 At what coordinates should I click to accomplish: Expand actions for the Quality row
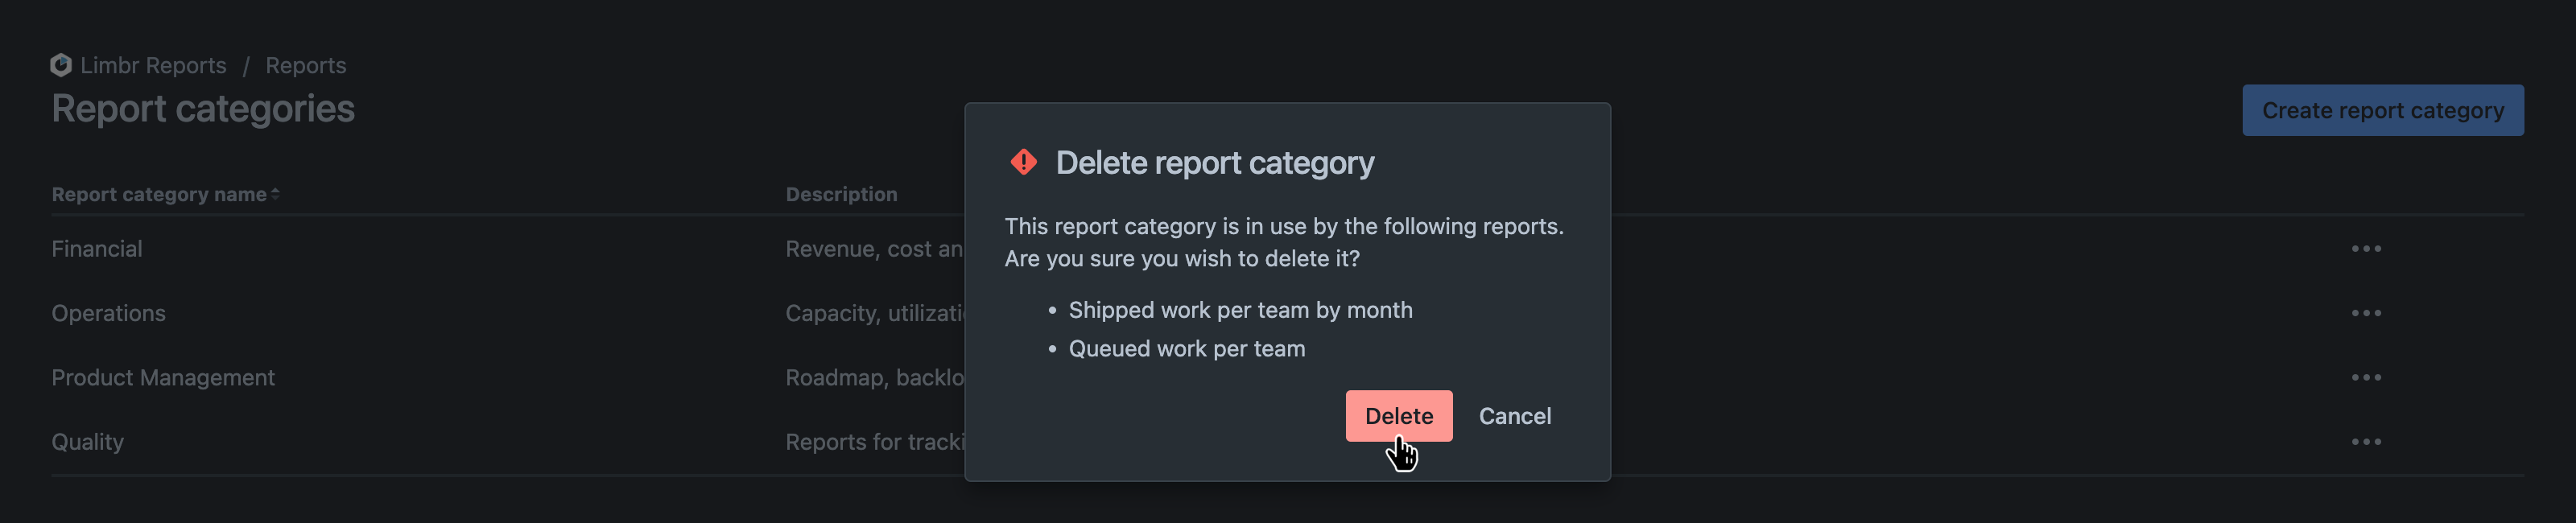[2367, 441]
